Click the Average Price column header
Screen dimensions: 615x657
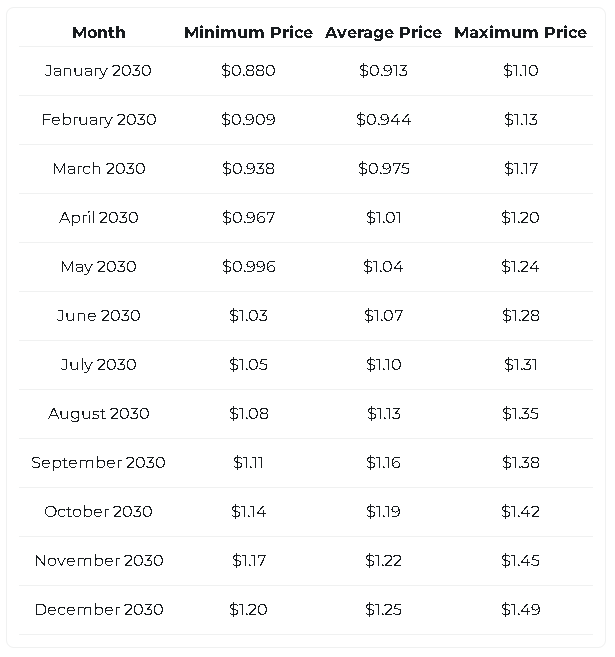tap(383, 32)
